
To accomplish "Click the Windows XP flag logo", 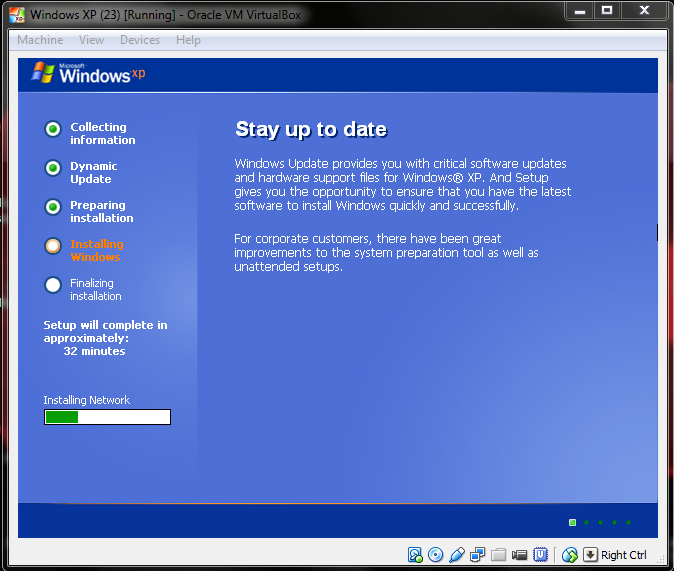I will tap(43, 73).
